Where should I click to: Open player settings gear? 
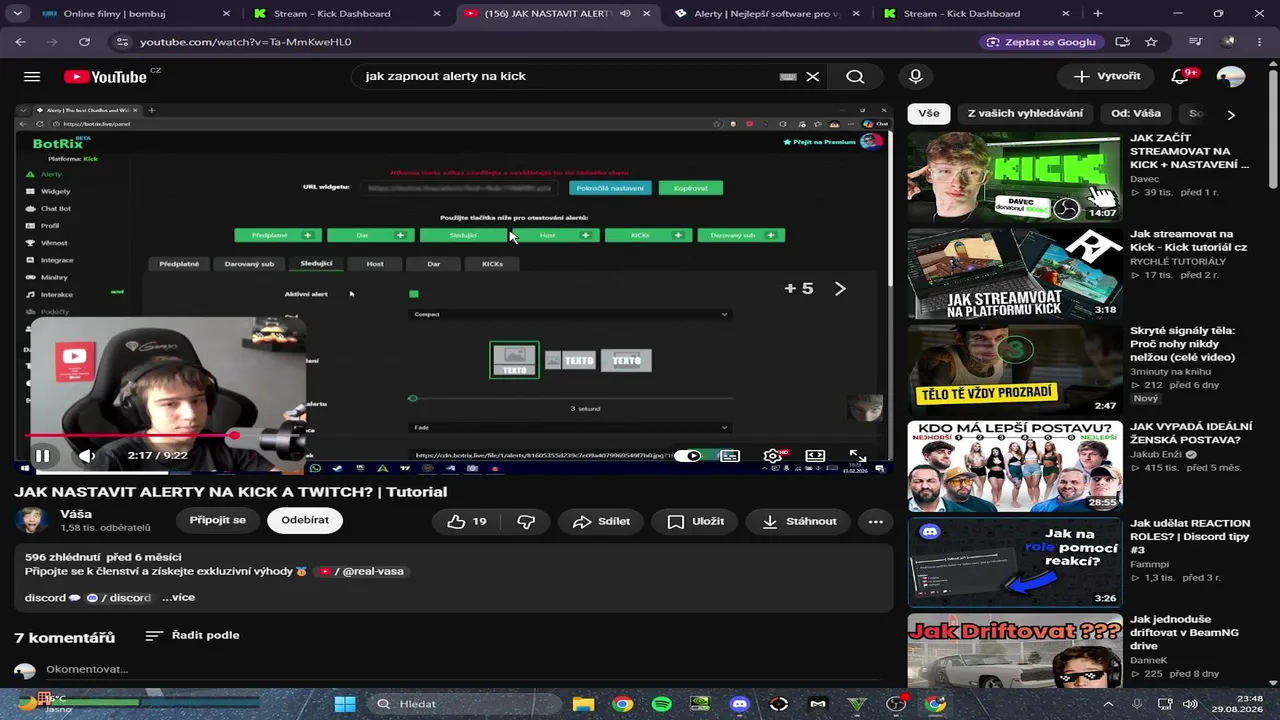[x=773, y=456]
